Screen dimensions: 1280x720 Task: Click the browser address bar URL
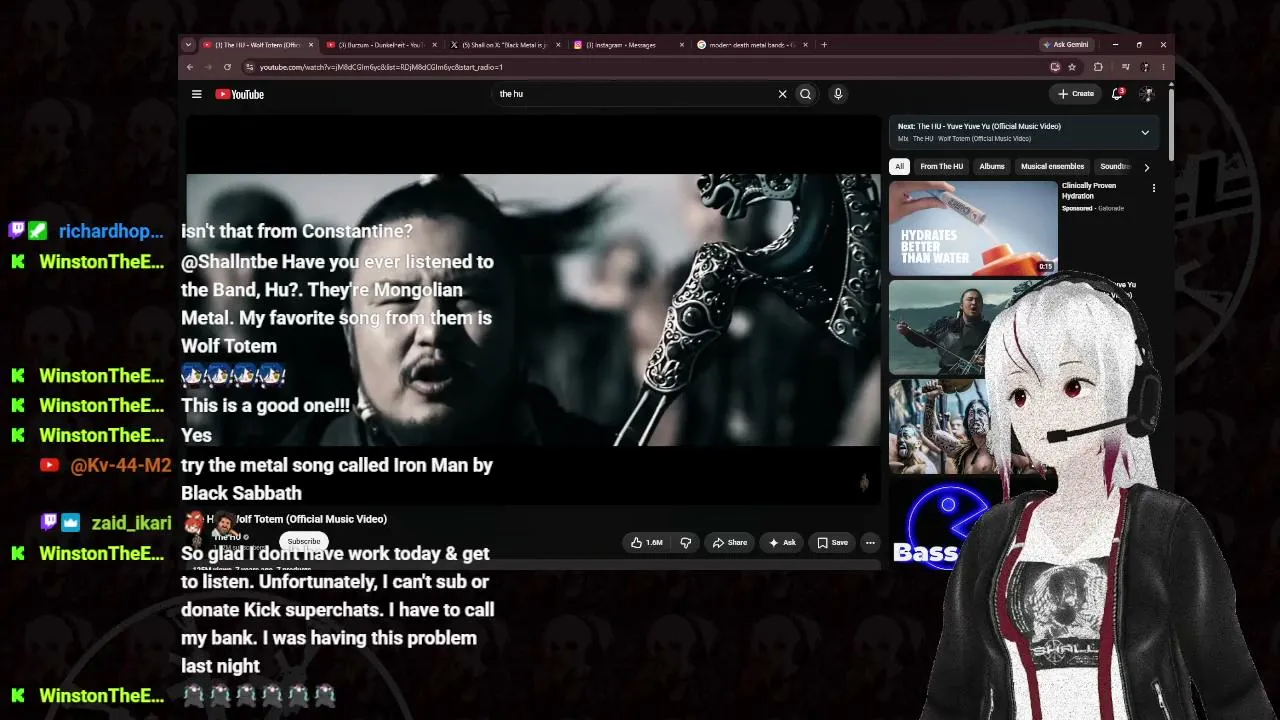[381, 67]
